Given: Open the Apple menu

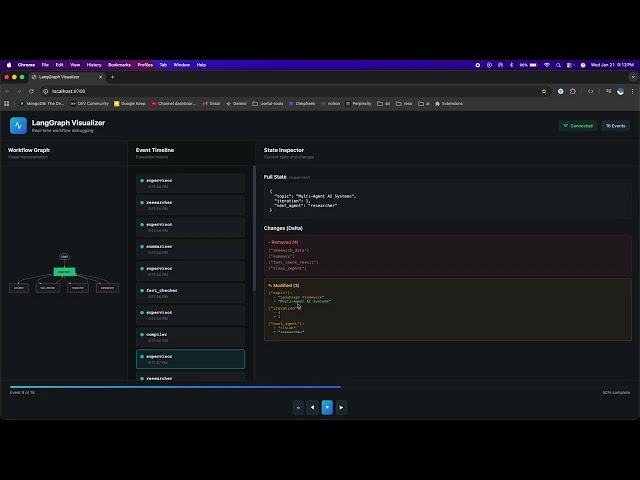Looking at the screenshot, I should [9, 65].
